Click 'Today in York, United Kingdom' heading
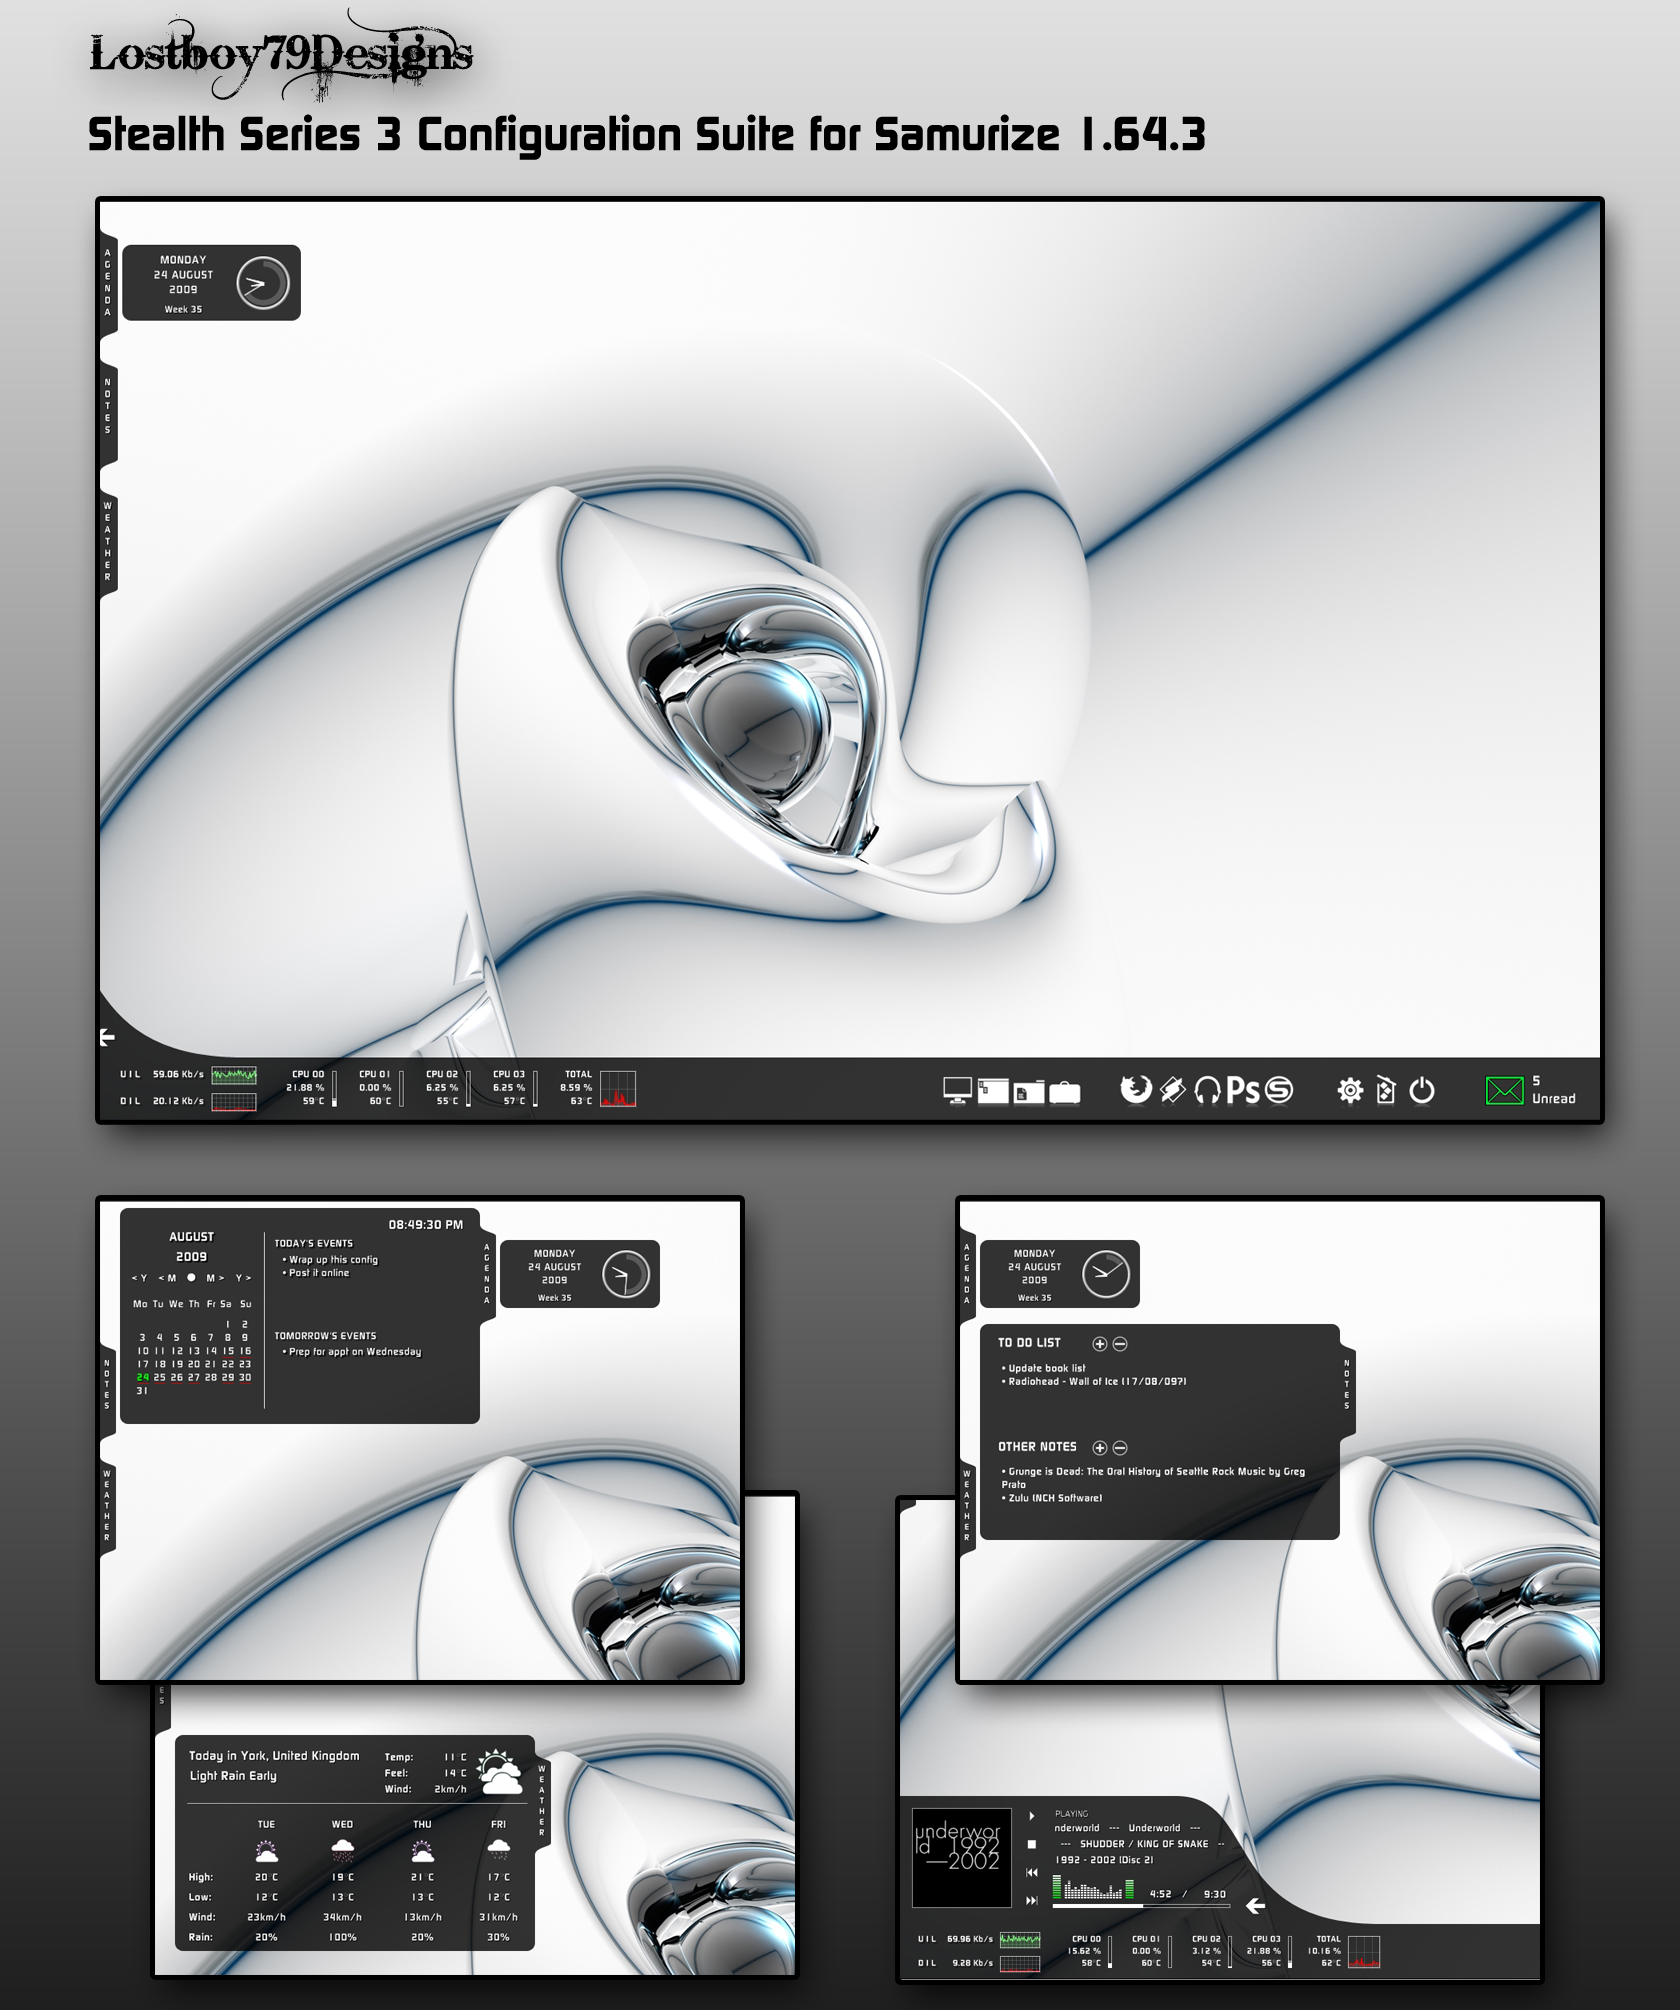This screenshot has width=1680, height=2010. tap(274, 1756)
